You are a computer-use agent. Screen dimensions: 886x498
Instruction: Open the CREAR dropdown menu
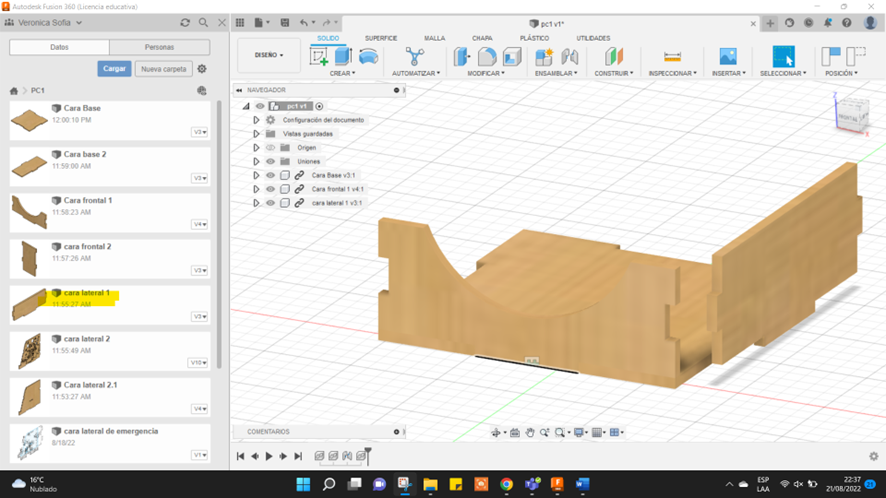click(x=342, y=73)
